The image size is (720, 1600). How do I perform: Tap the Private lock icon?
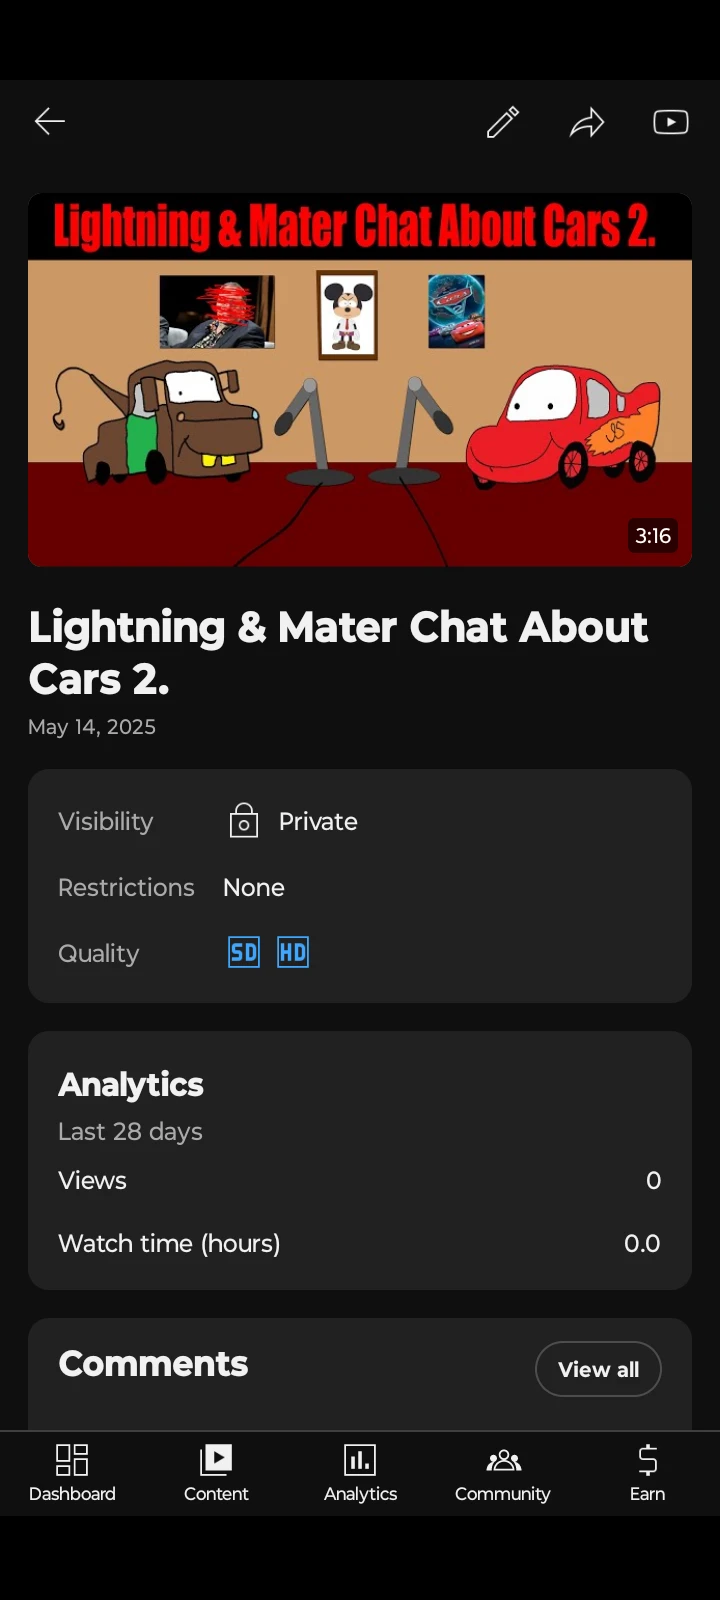243,821
